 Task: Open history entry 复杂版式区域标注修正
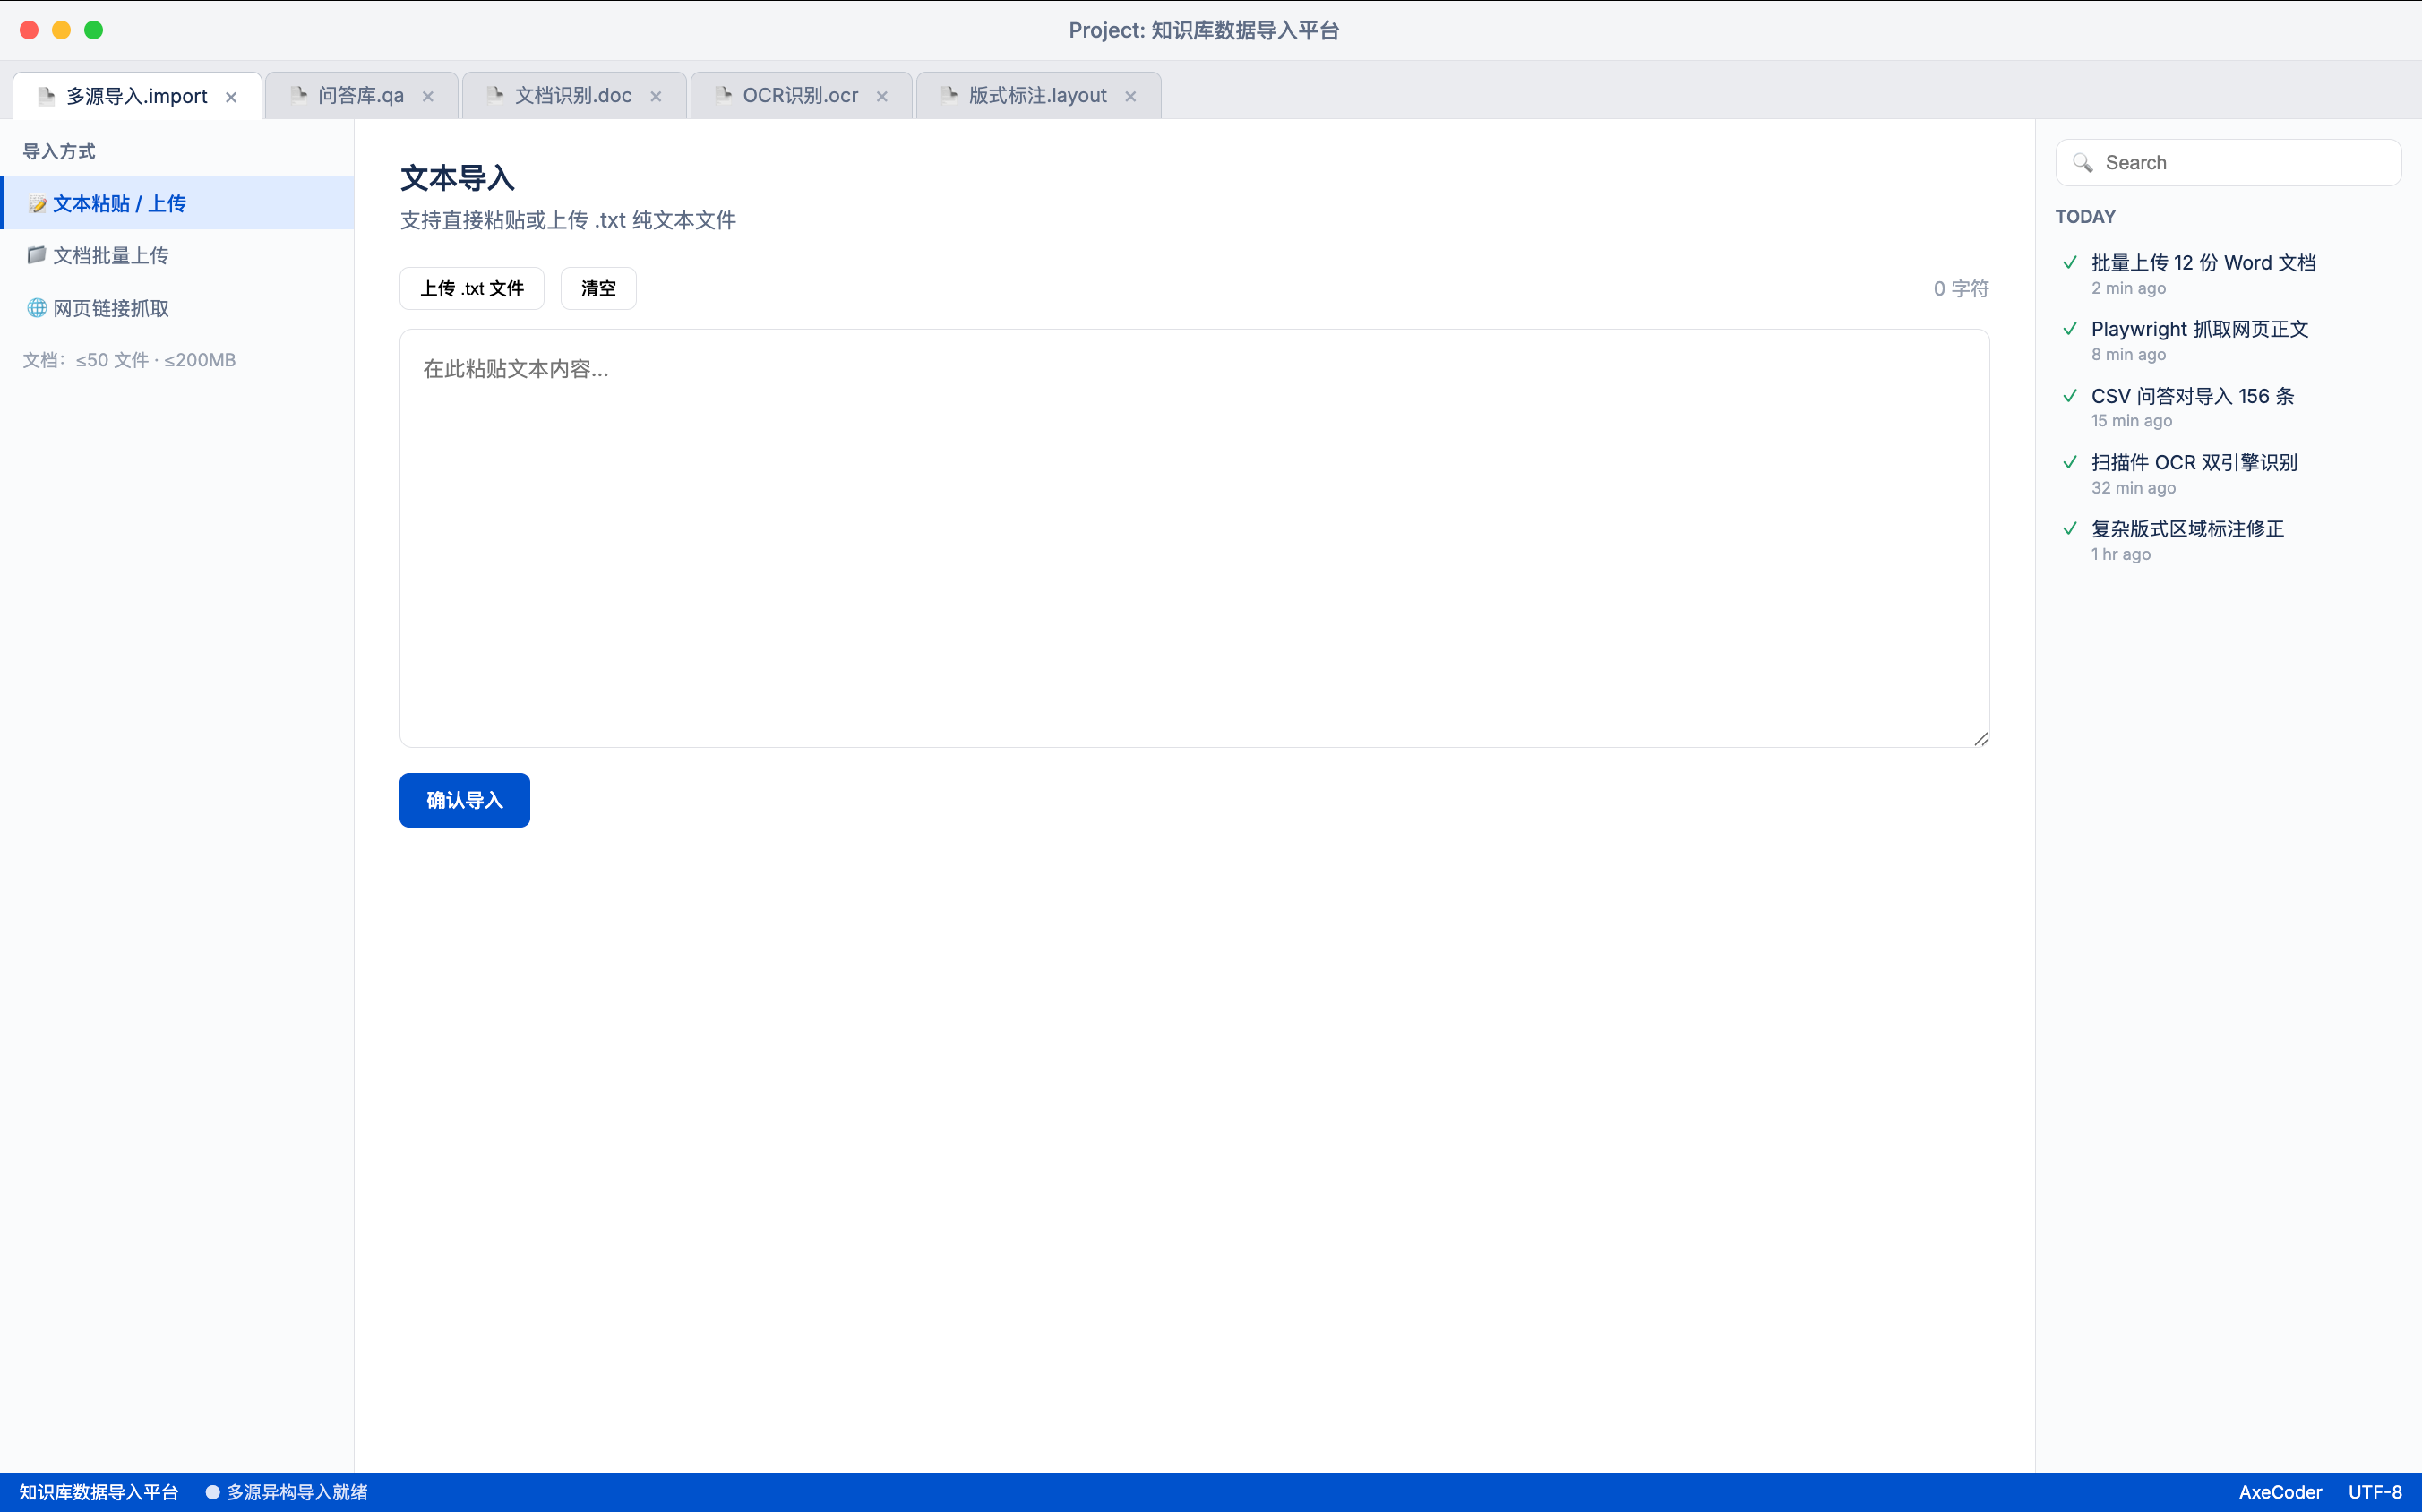click(2228, 540)
